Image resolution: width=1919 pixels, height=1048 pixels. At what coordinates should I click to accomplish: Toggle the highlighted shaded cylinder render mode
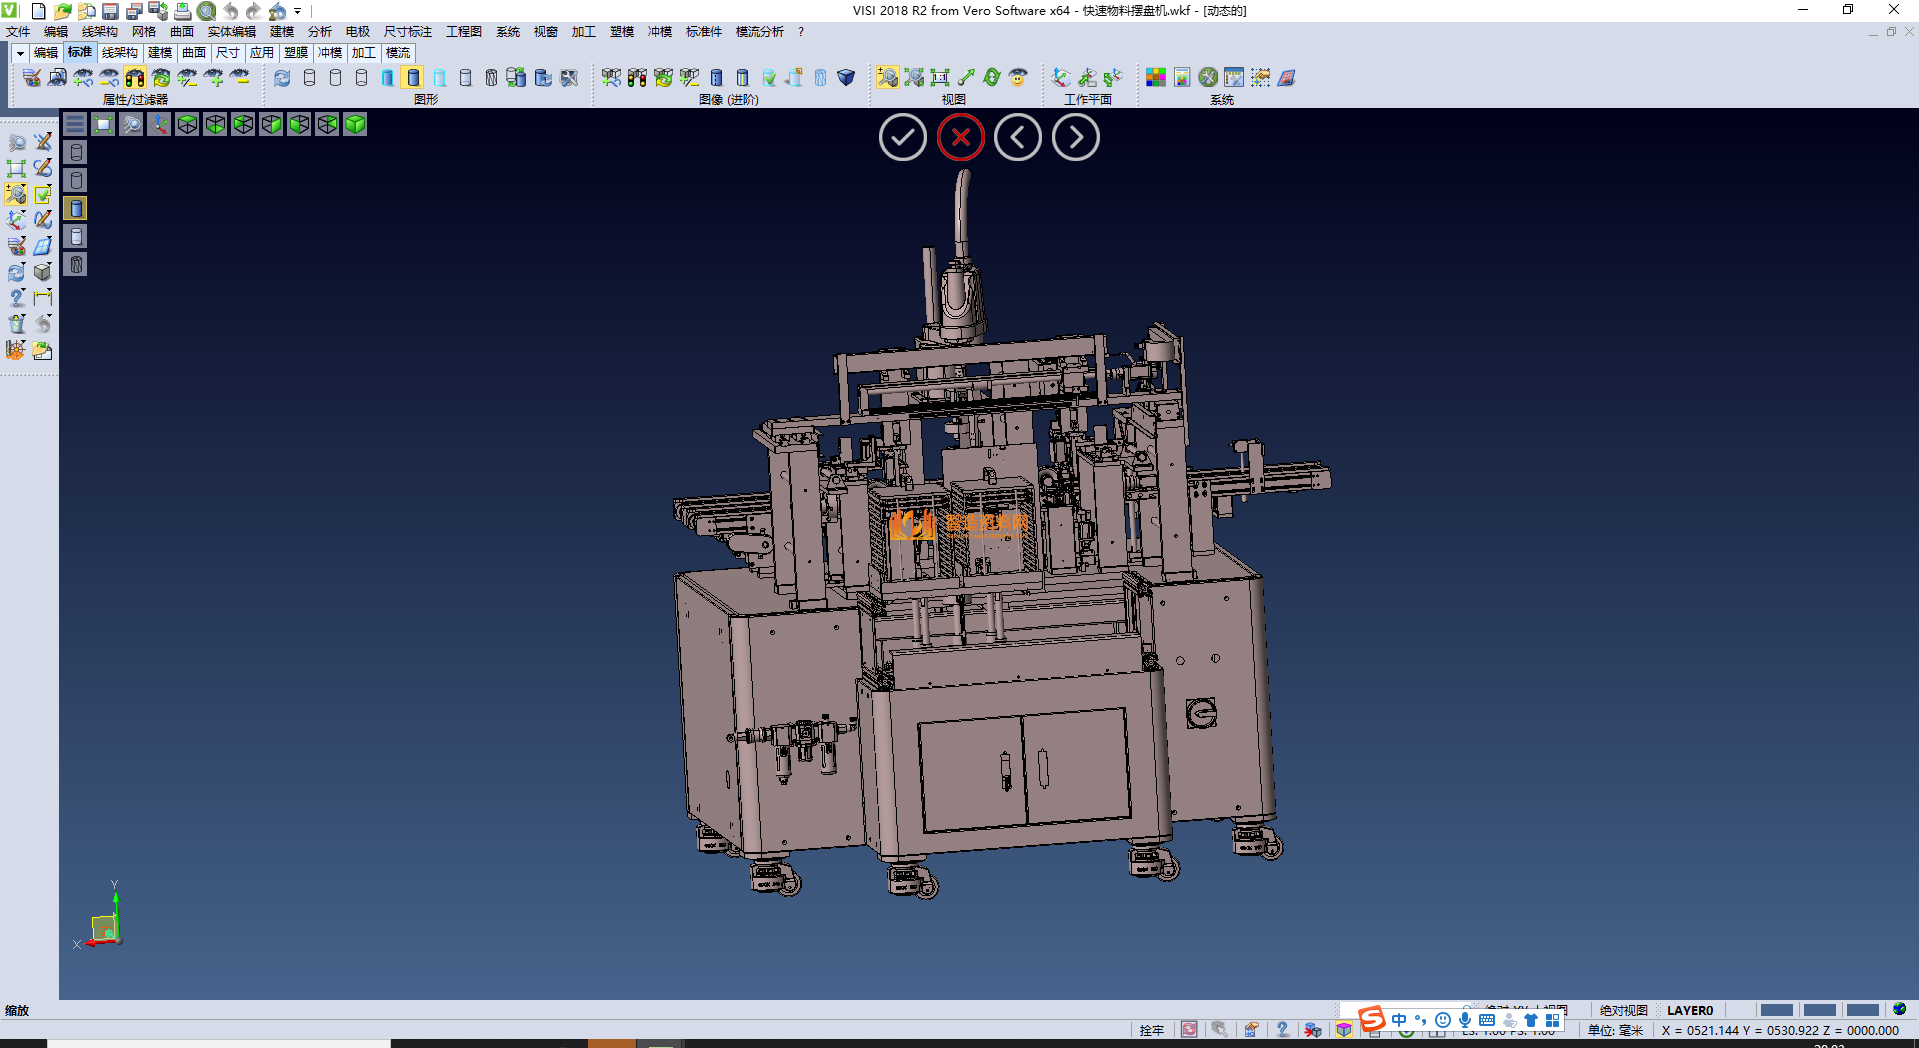[413, 78]
